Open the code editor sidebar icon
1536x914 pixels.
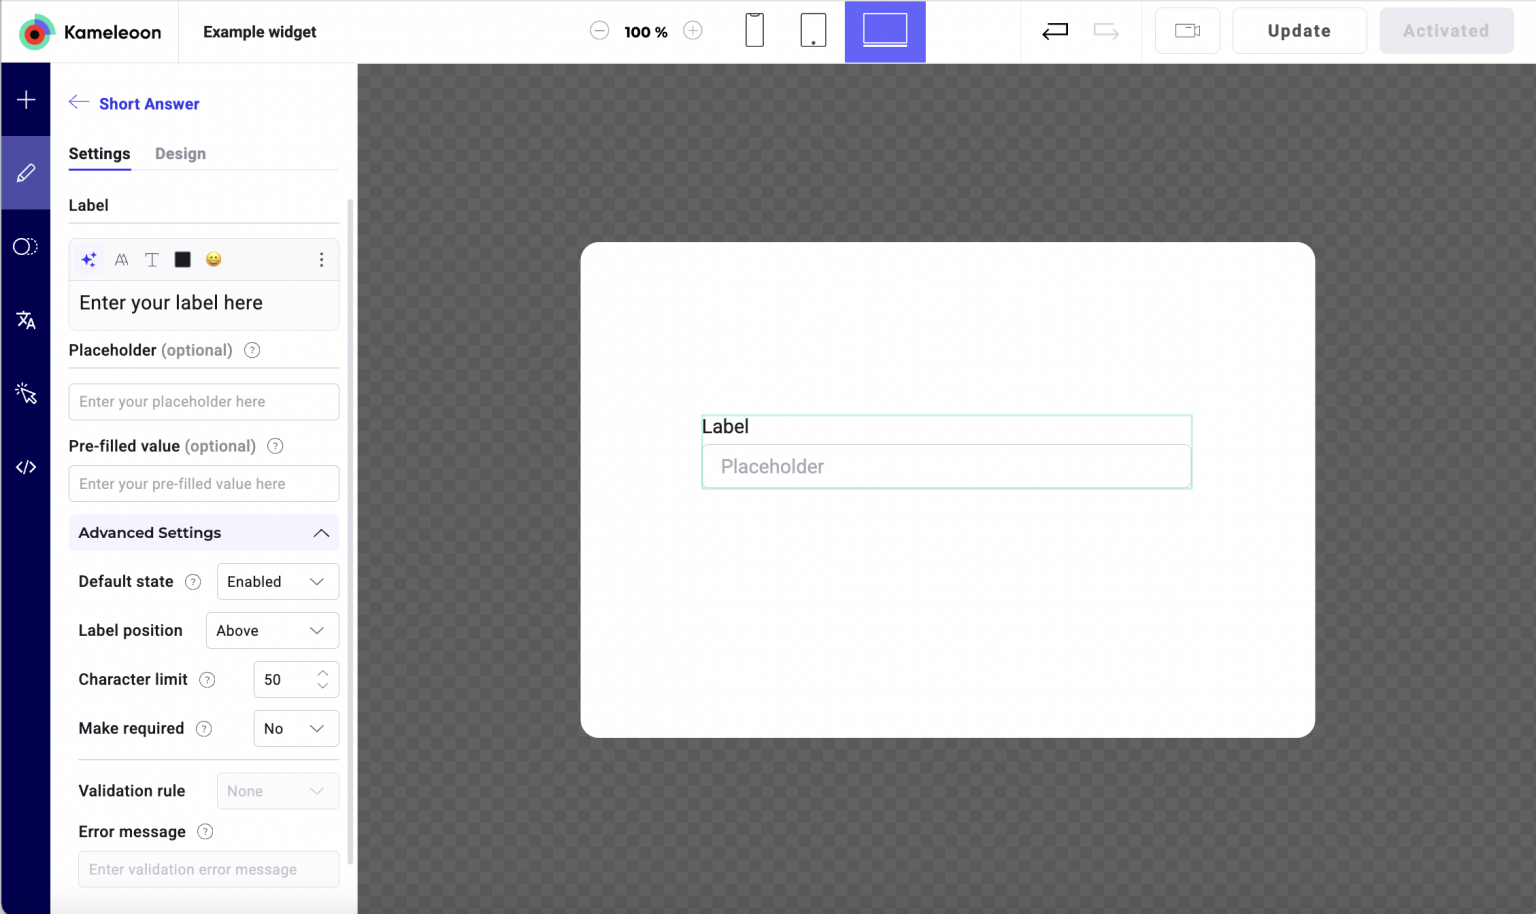point(26,467)
